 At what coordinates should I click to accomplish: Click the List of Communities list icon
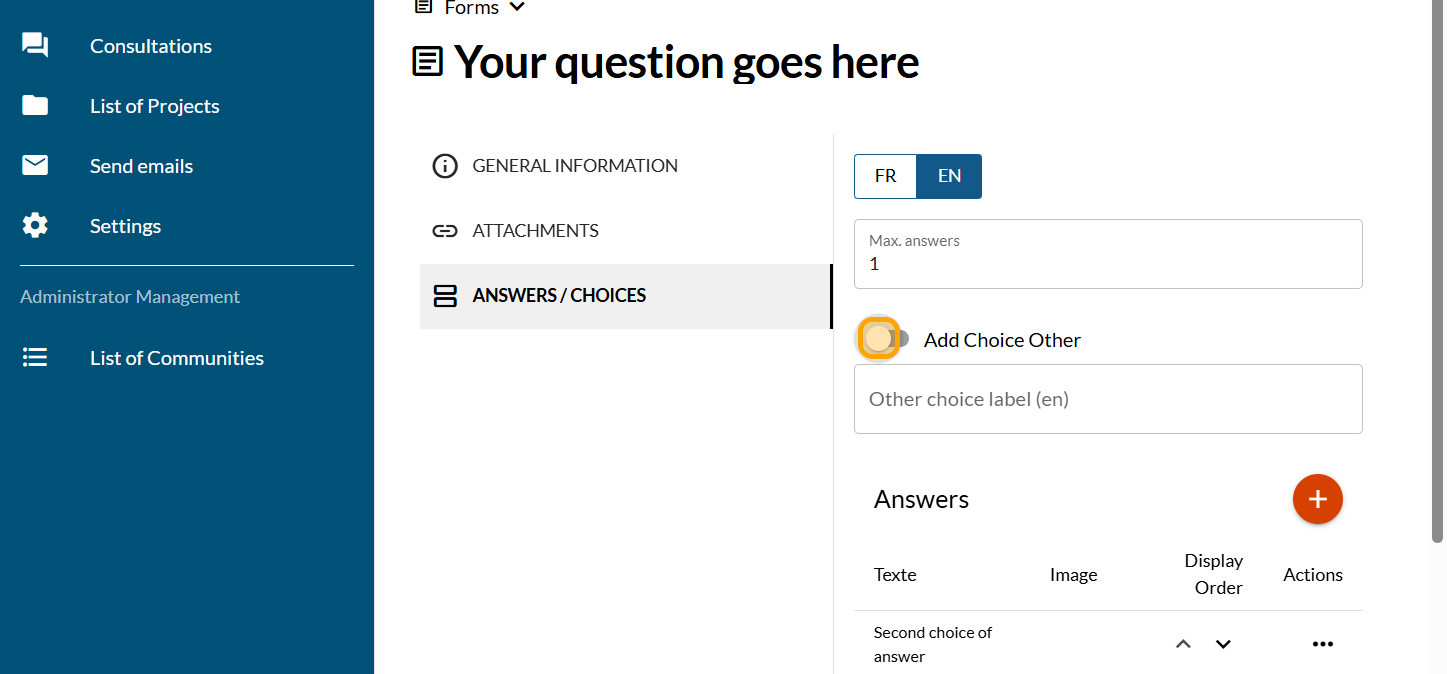[x=35, y=358]
